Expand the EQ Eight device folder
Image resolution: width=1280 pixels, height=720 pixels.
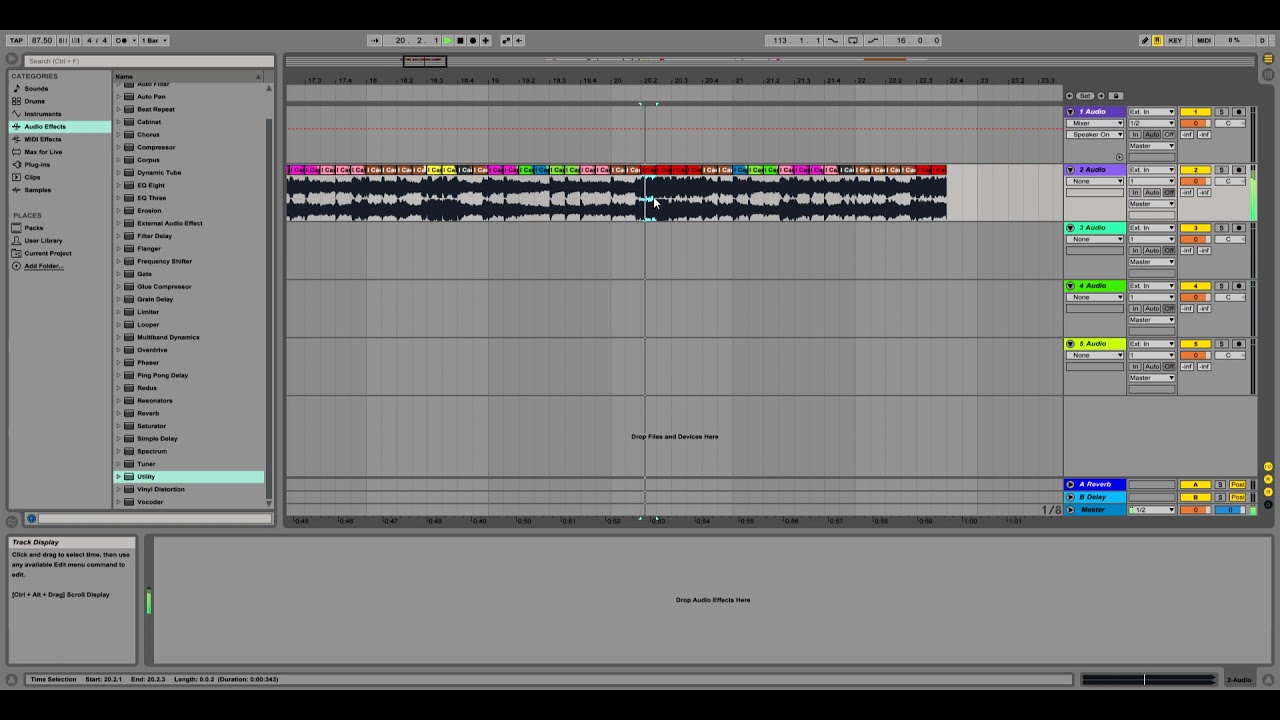click(118, 185)
